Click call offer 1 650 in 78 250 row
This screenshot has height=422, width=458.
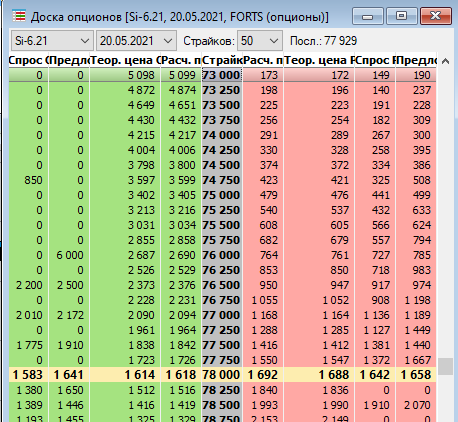pyautogui.click(x=70, y=390)
